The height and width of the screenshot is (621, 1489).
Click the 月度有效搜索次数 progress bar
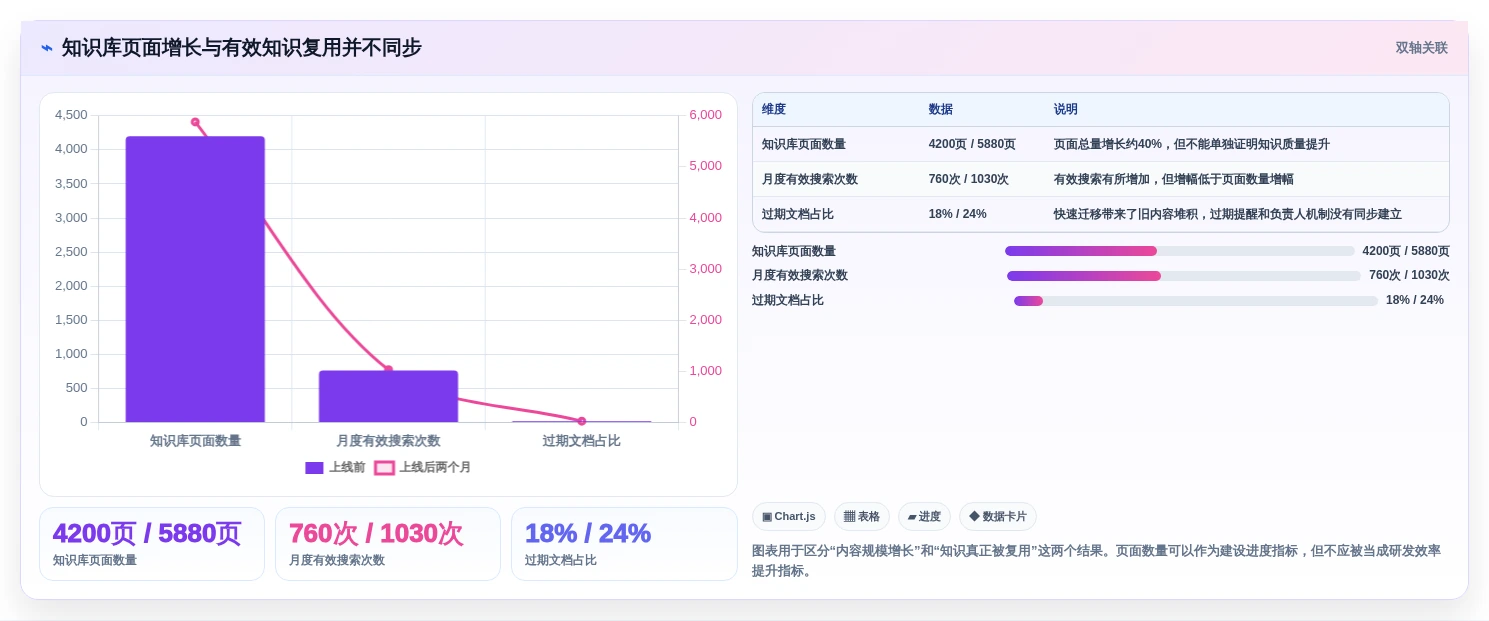click(1184, 275)
